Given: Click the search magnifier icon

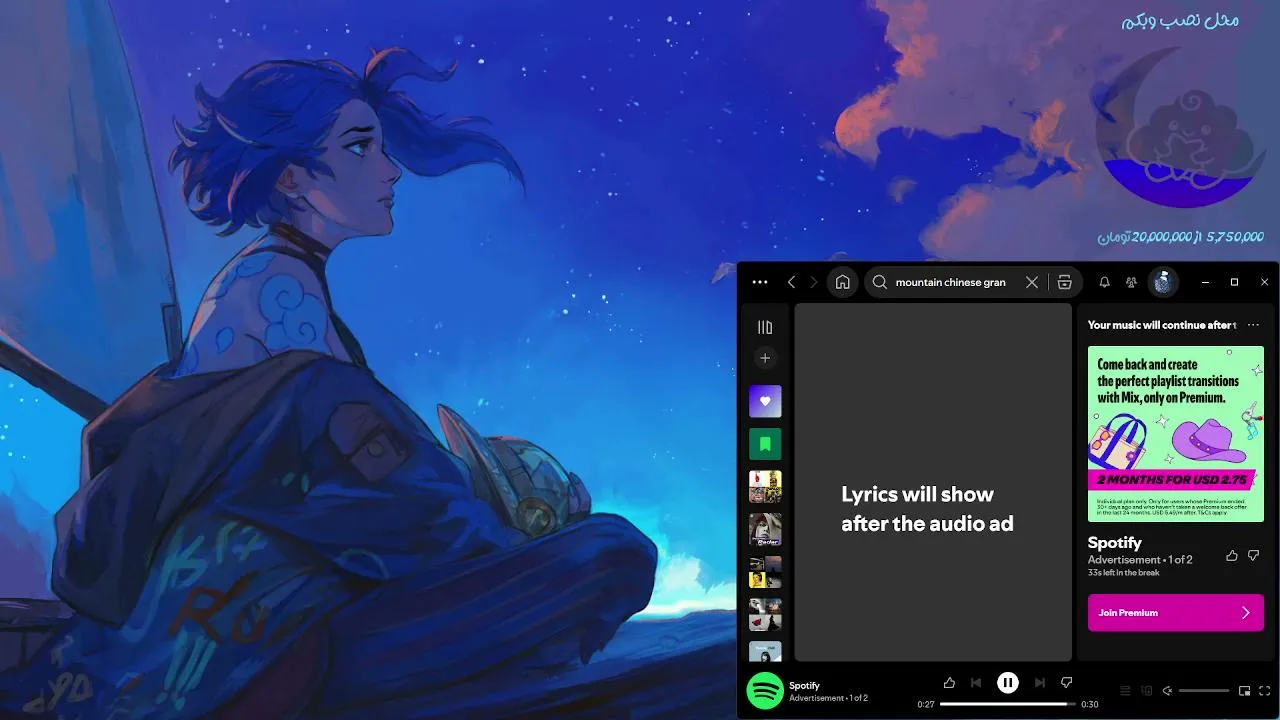Looking at the screenshot, I should (880, 282).
